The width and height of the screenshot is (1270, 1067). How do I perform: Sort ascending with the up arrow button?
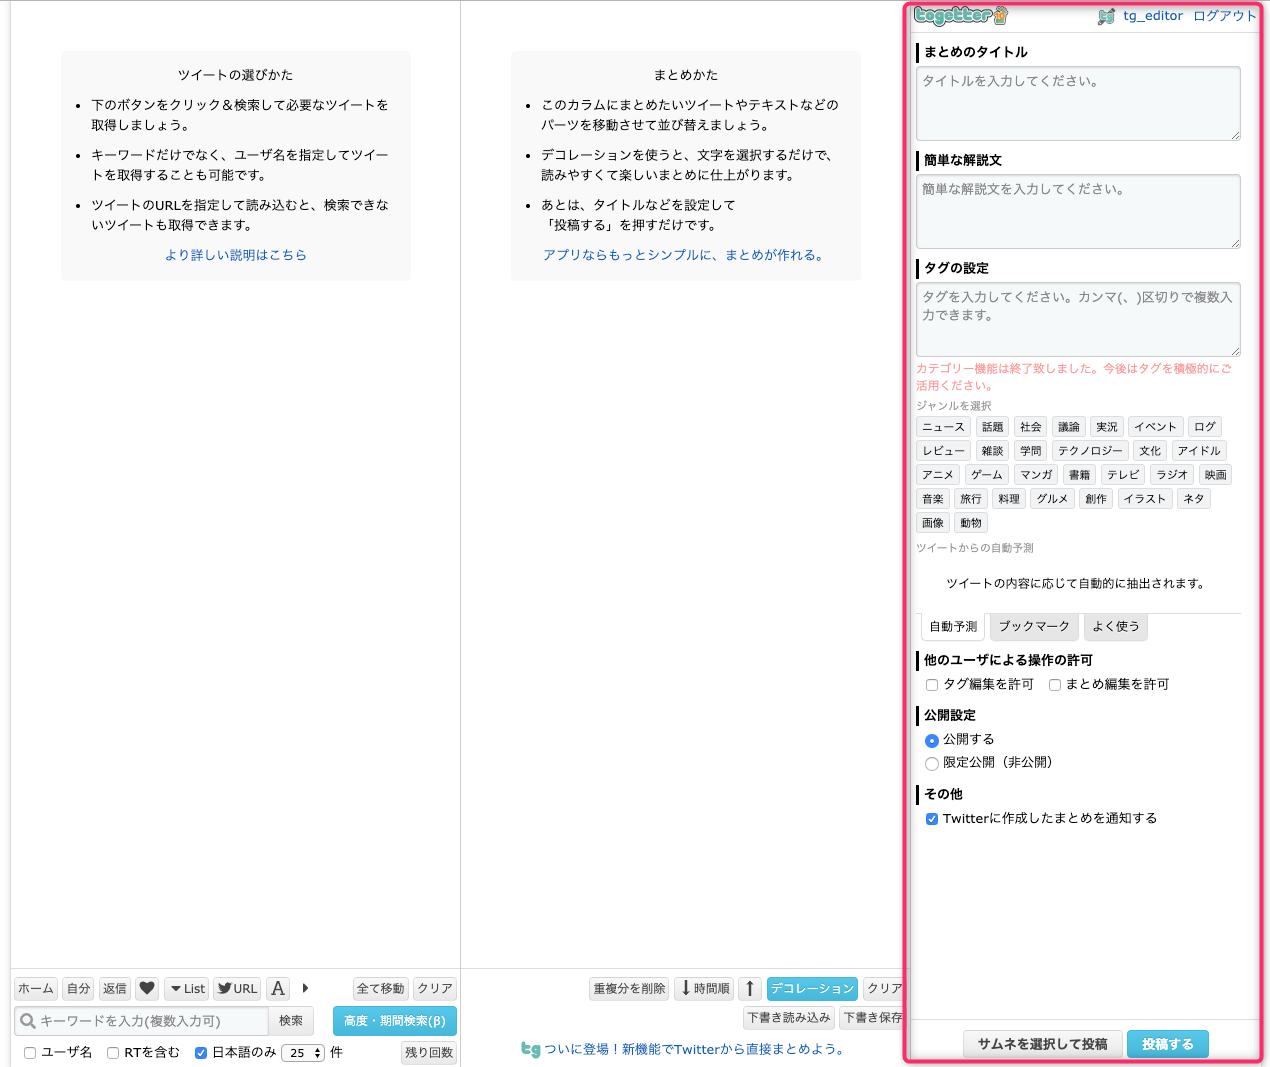coord(750,989)
